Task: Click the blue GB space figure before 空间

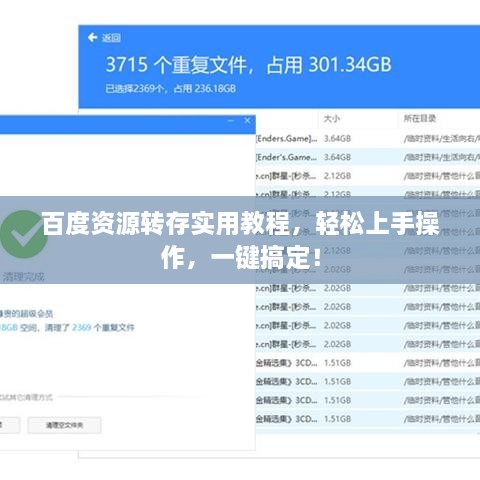Action: point(8,328)
